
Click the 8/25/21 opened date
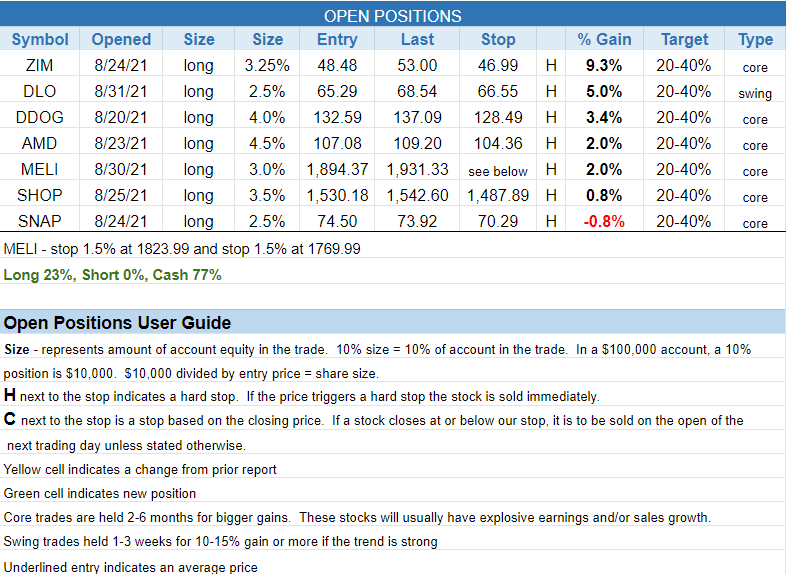coord(121,195)
